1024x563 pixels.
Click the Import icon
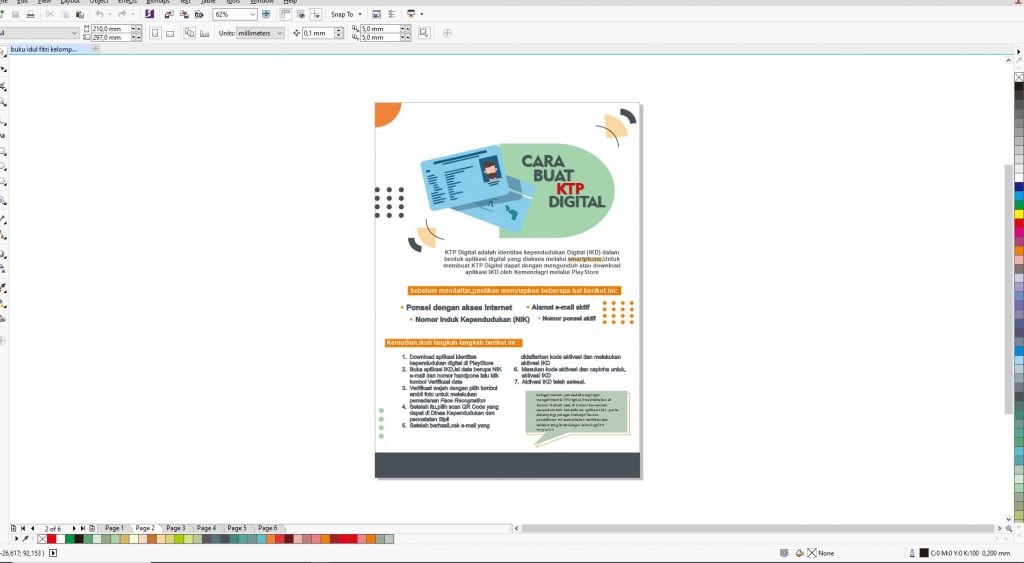pyautogui.click(x=169, y=14)
